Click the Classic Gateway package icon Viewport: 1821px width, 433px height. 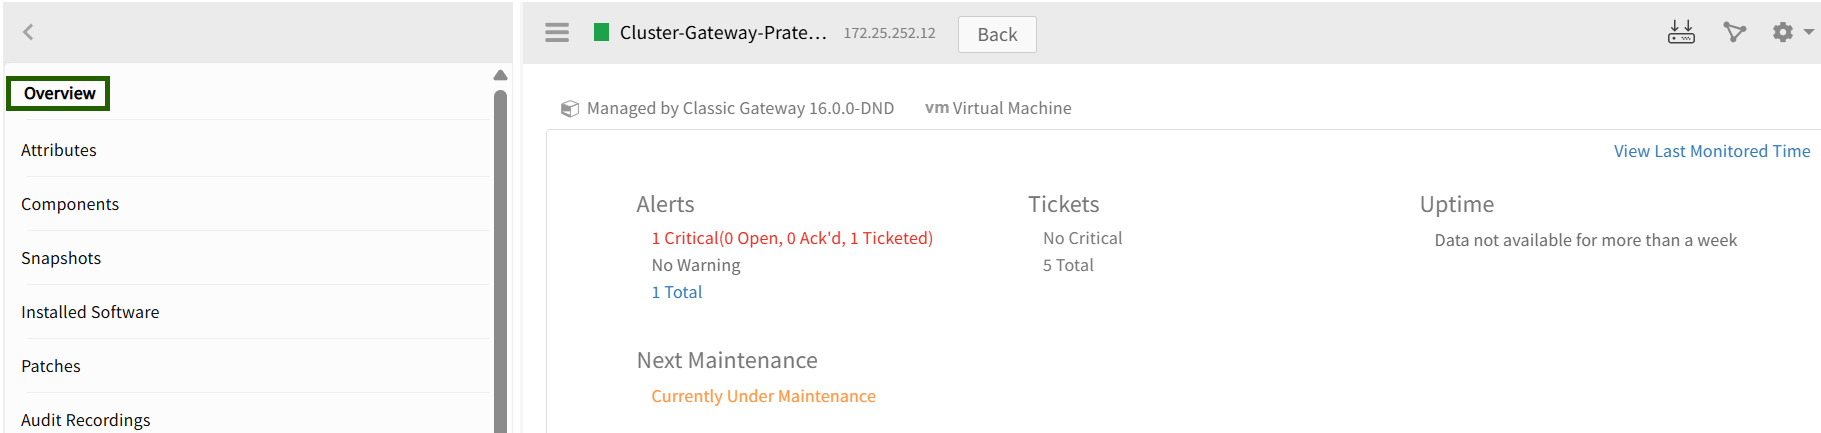point(570,108)
